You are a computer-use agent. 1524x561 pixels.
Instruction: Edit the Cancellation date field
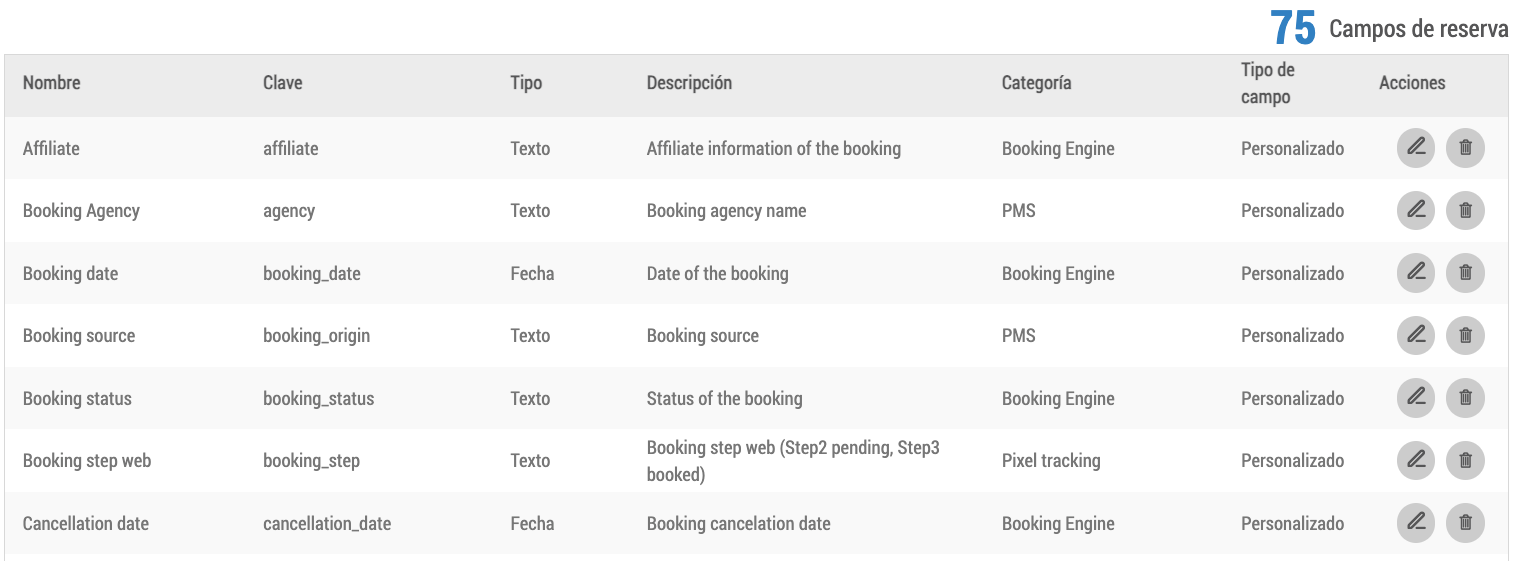pos(1416,523)
